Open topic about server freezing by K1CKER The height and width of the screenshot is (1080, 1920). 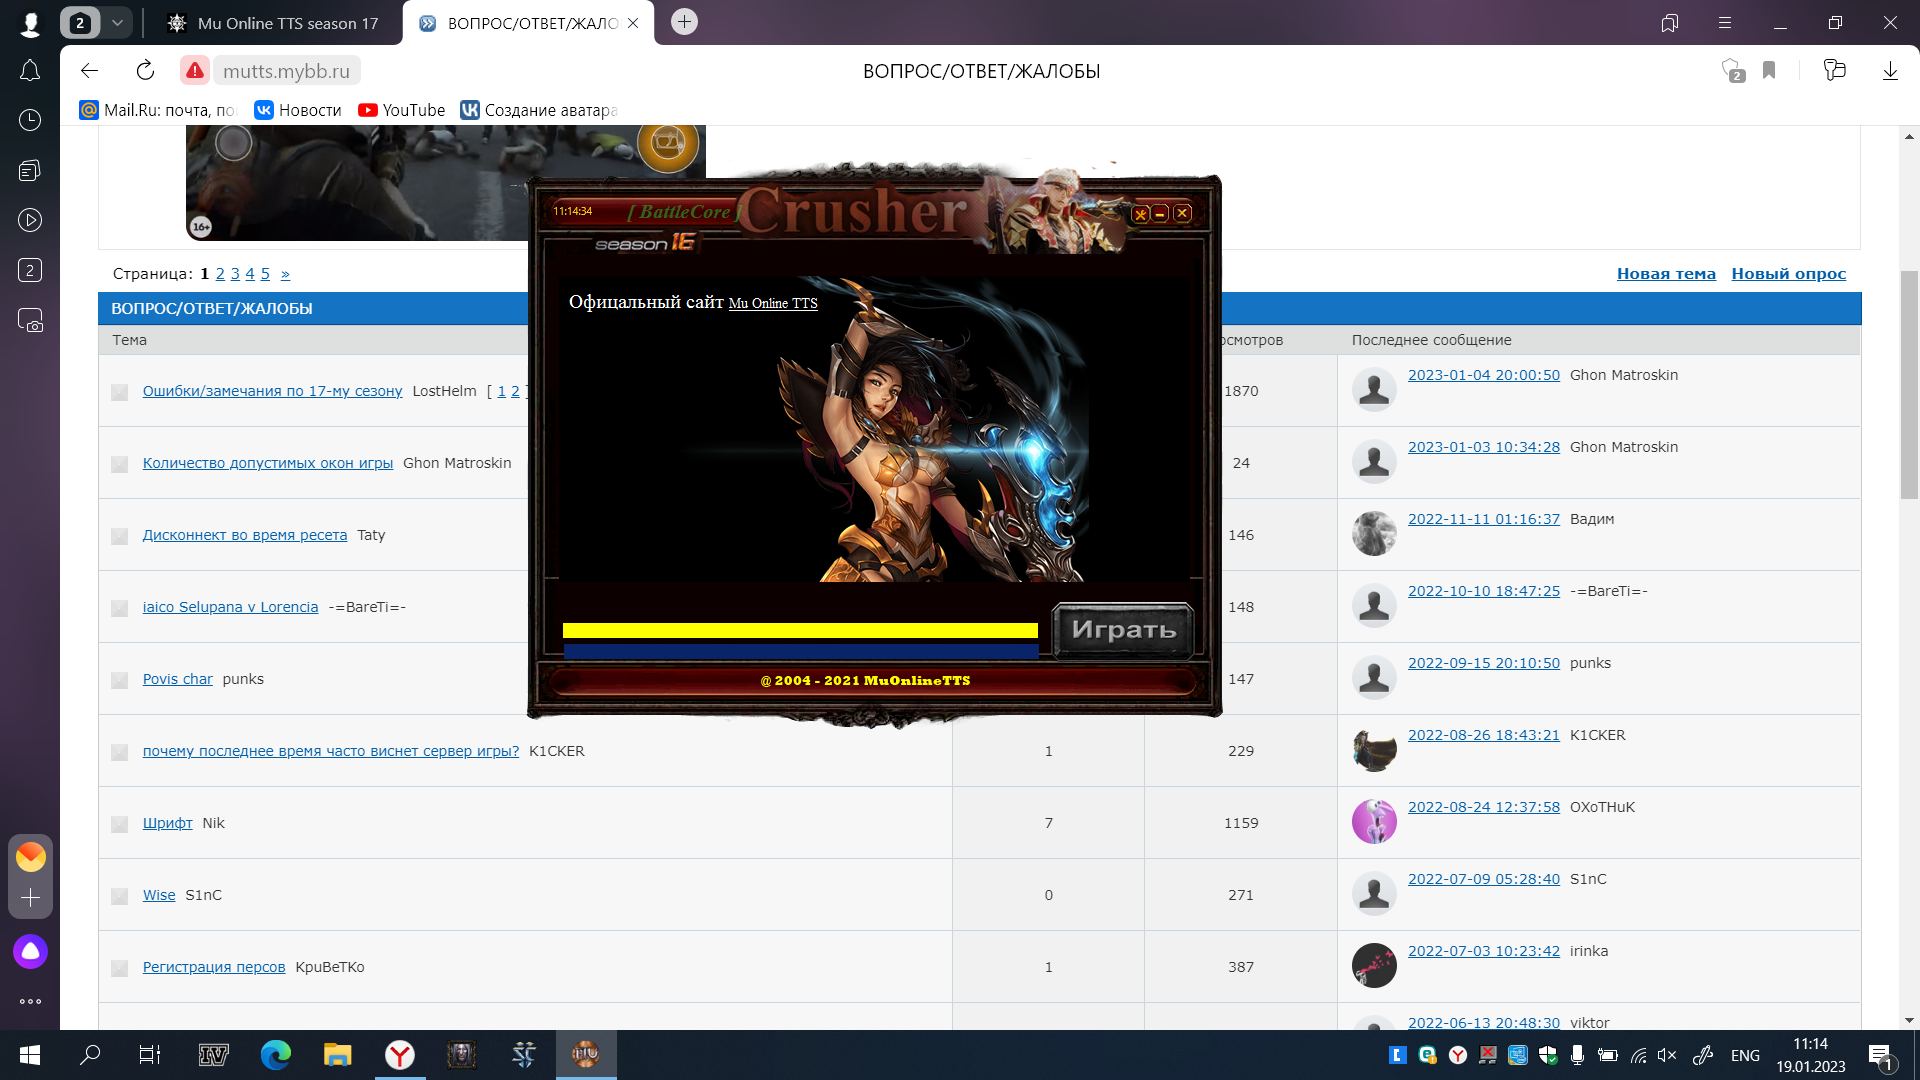(x=330, y=751)
